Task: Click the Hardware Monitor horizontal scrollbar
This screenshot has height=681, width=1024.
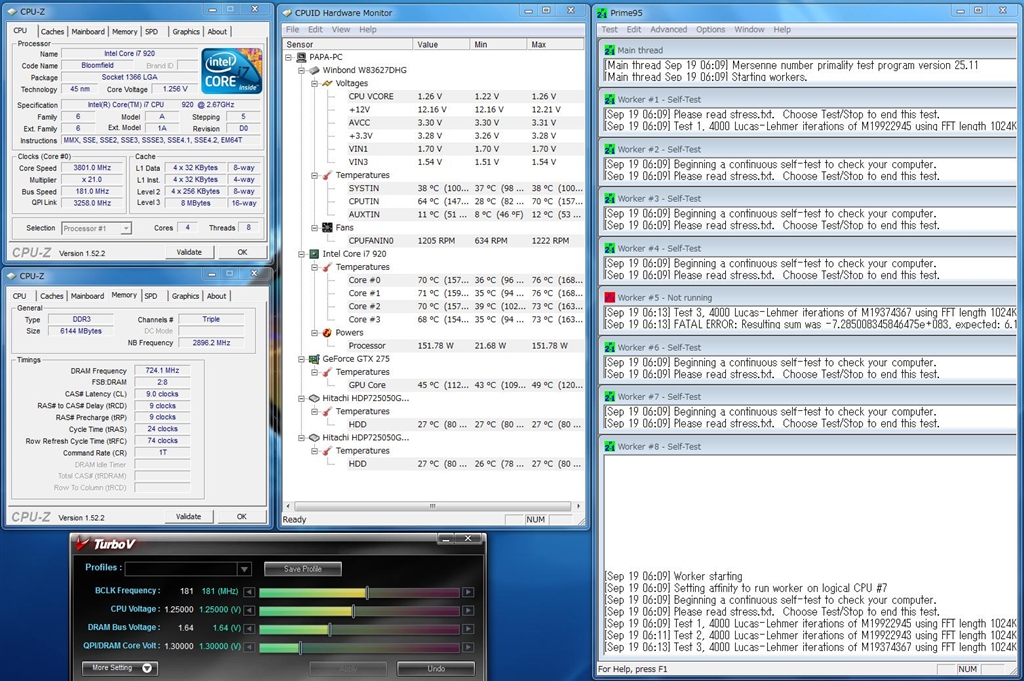Action: (430, 507)
